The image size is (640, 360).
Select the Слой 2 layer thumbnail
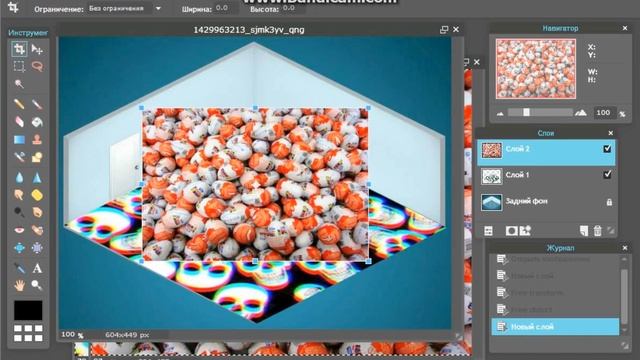(x=492, y=151)
